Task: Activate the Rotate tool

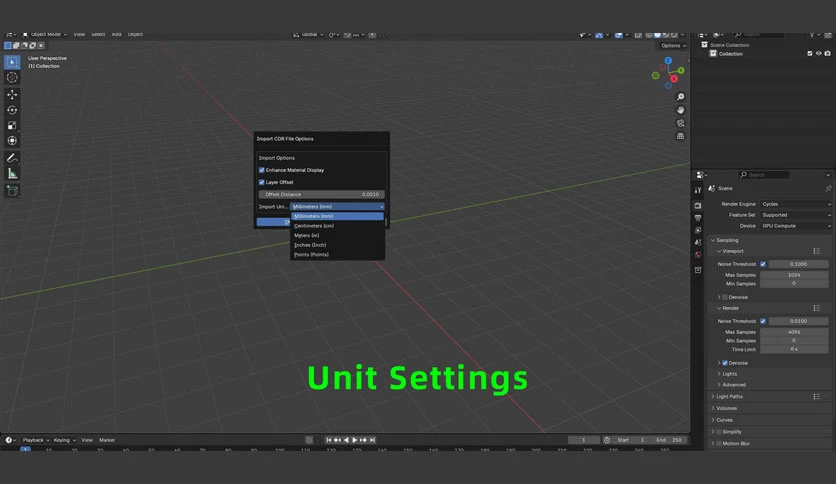Action: point(12,110)
